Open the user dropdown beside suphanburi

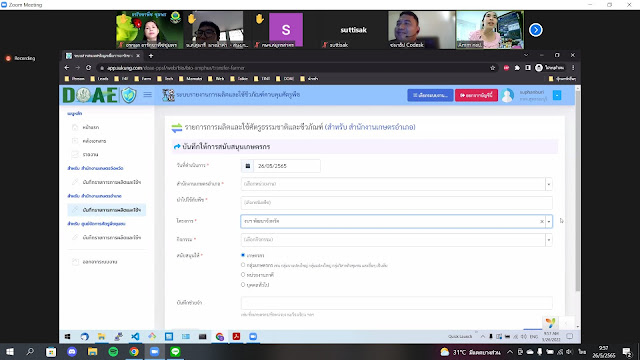click(x=557, y=95)
